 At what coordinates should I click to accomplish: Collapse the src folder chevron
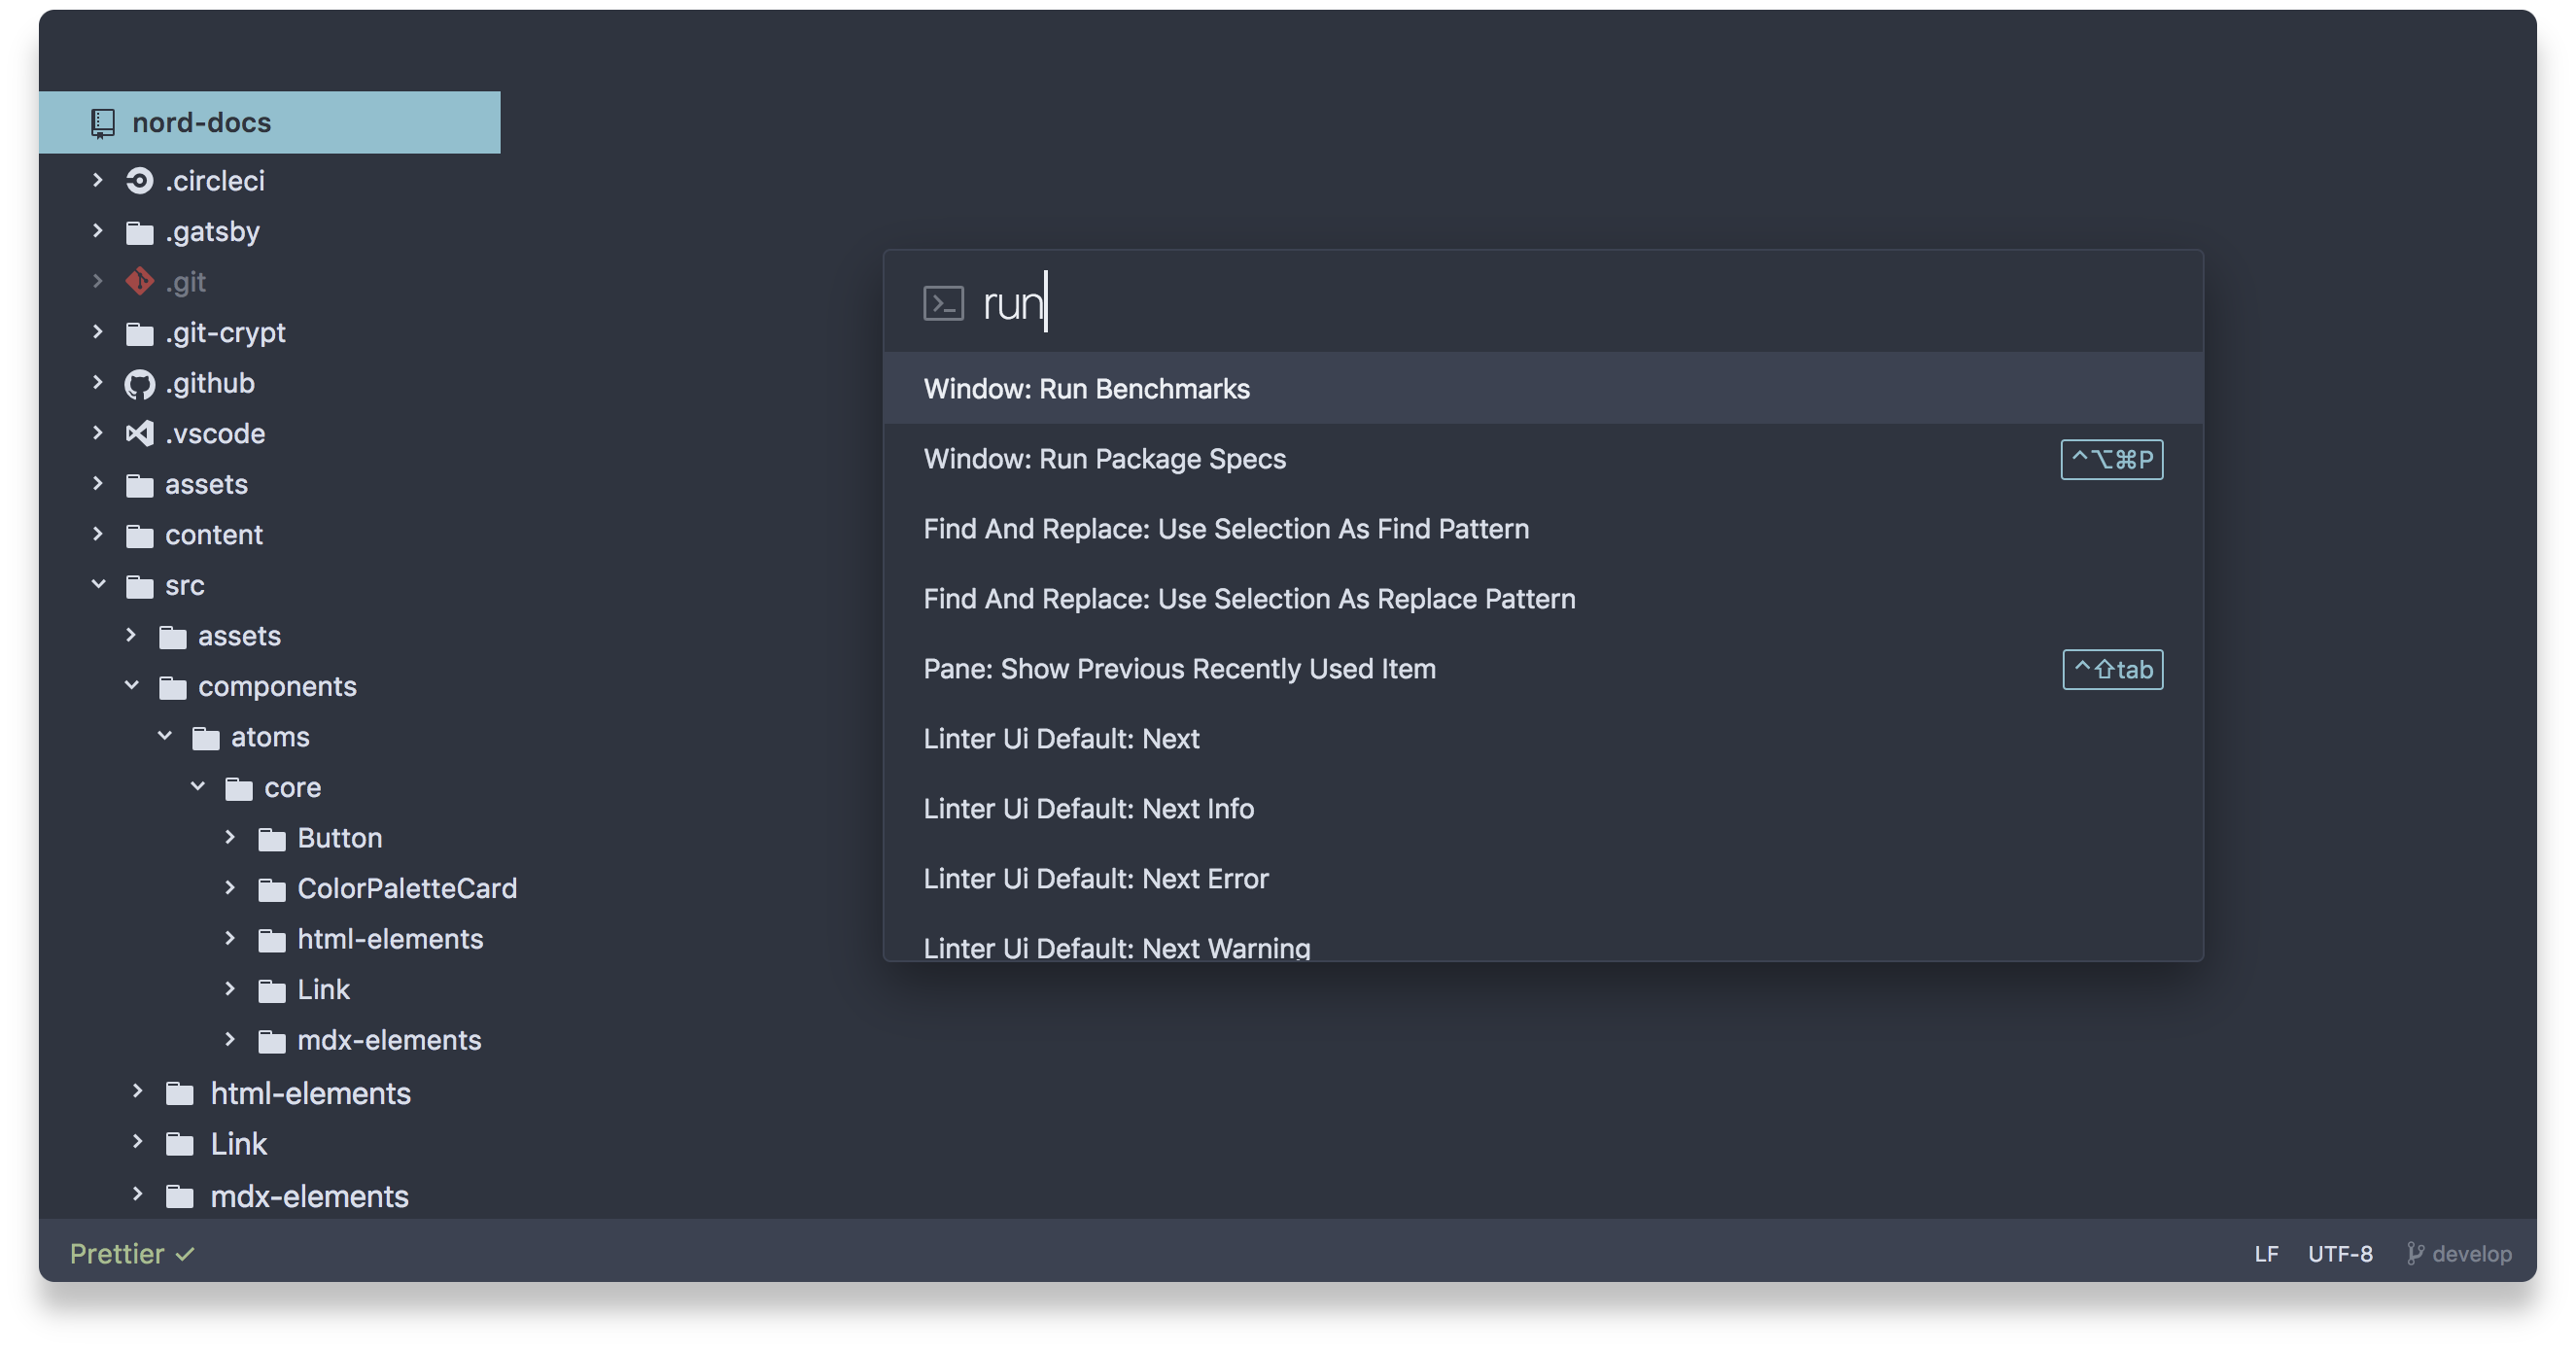click(98, 584)
